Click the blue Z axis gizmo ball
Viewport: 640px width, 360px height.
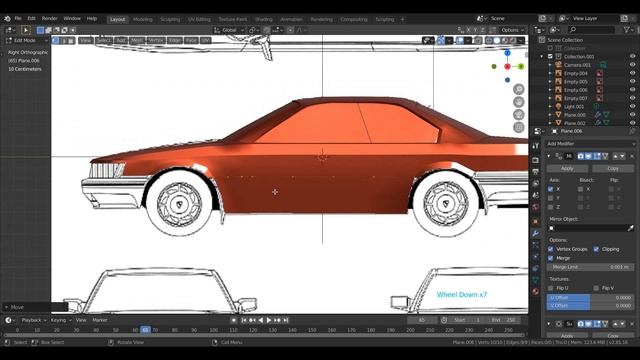(507, 53)
